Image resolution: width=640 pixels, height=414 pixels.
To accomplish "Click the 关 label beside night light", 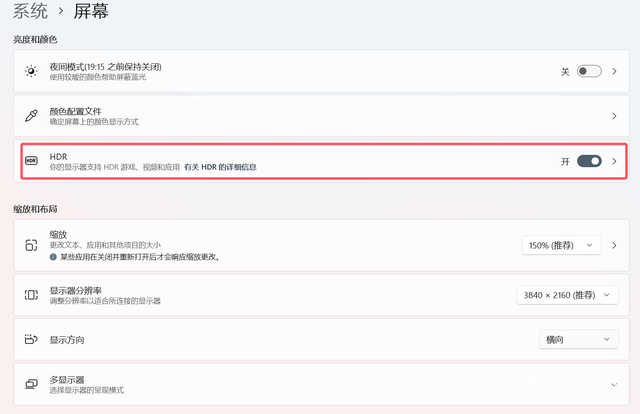I will (565, 72).
